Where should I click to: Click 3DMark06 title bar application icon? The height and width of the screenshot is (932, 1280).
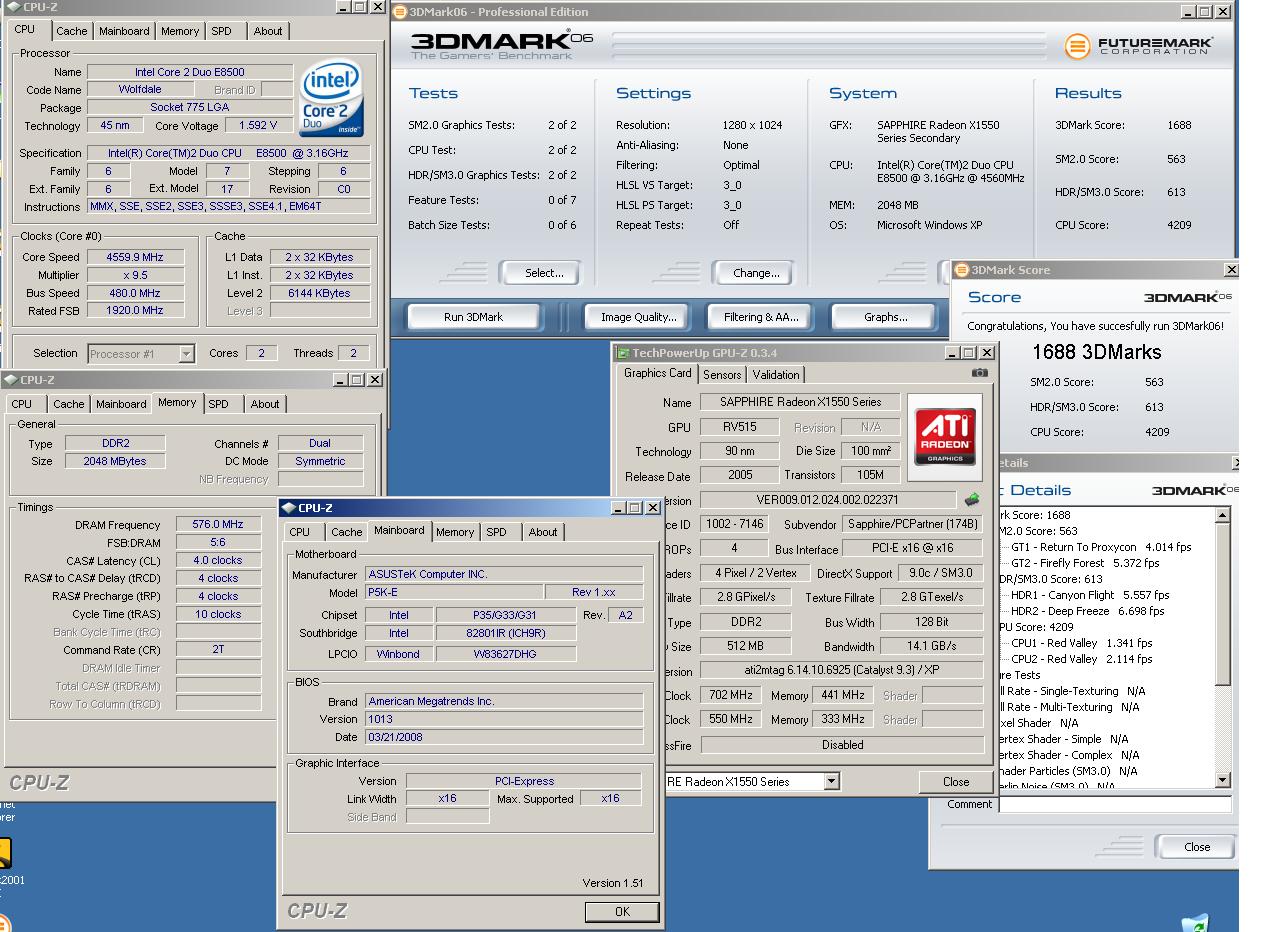[400, 12]
